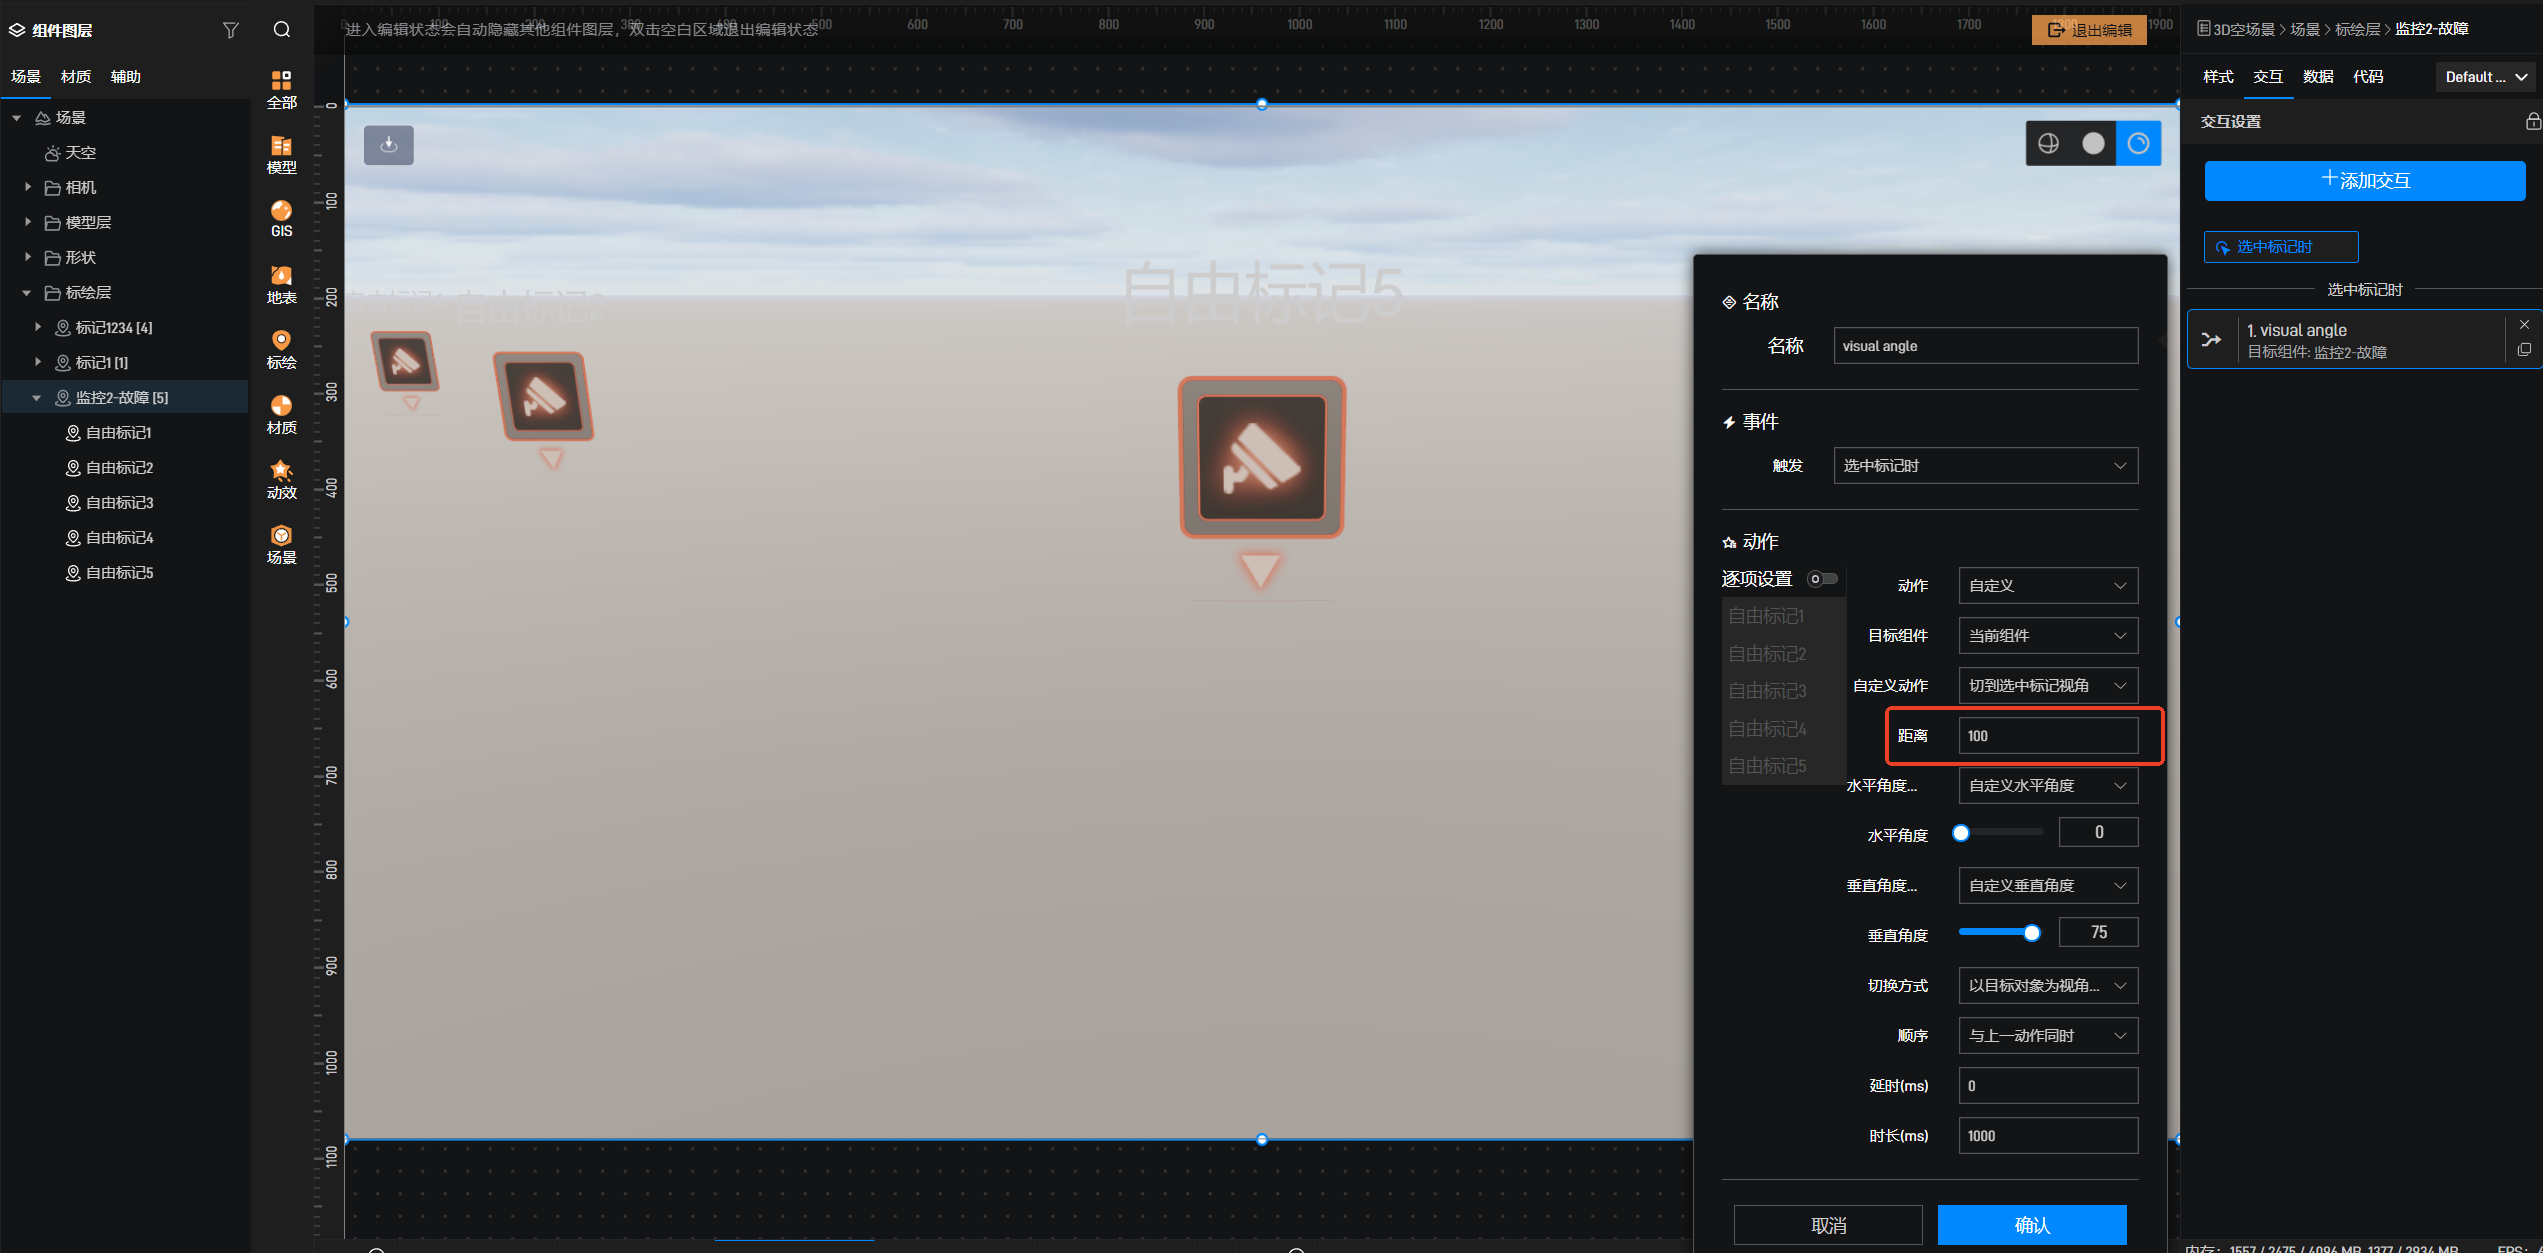Select the white sphere display mode
Viewport: 2543px width, 1253px height.
tap(2093, 144)
